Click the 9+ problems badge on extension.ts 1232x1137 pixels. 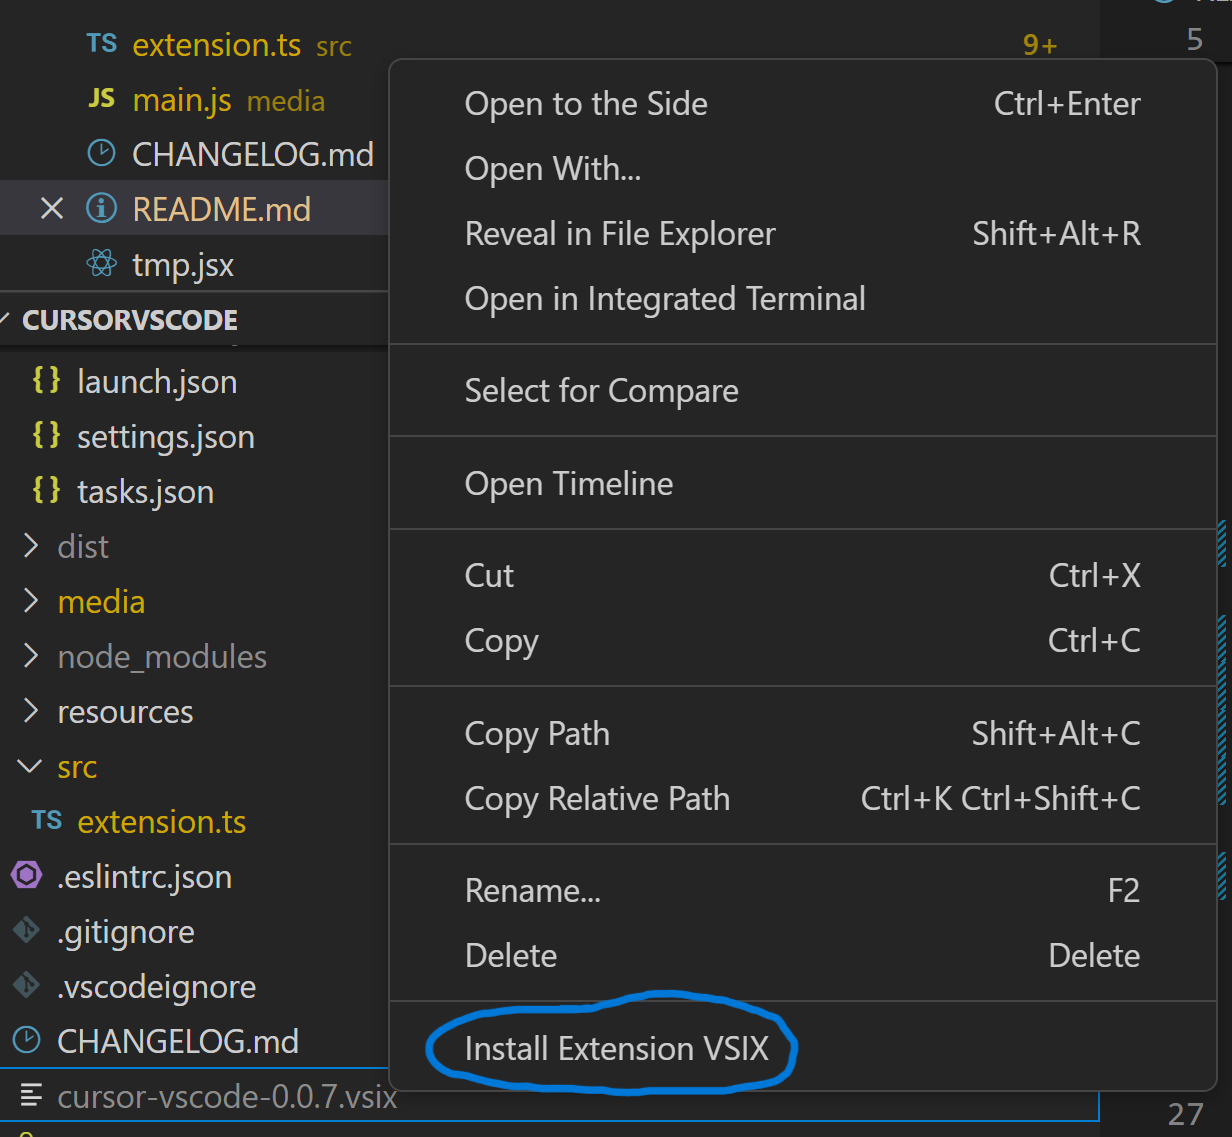pyautogui.click(x=1040, y=45)
